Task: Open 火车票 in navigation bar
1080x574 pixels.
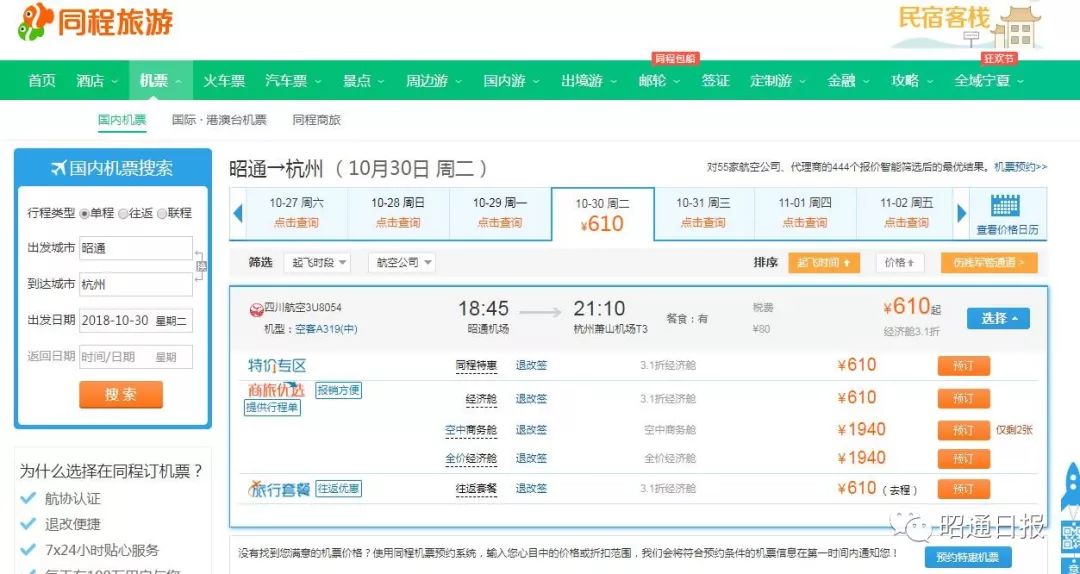Action: click(x=224, y=81)
